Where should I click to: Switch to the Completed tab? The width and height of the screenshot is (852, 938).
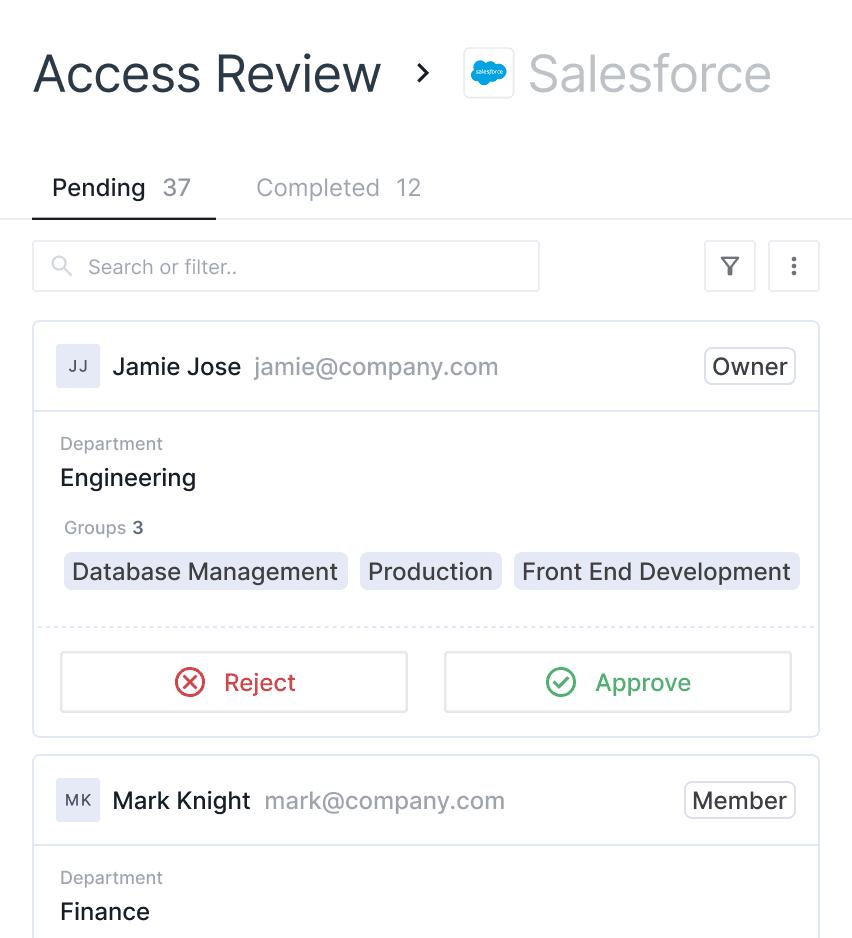click(x=338, y=188)
